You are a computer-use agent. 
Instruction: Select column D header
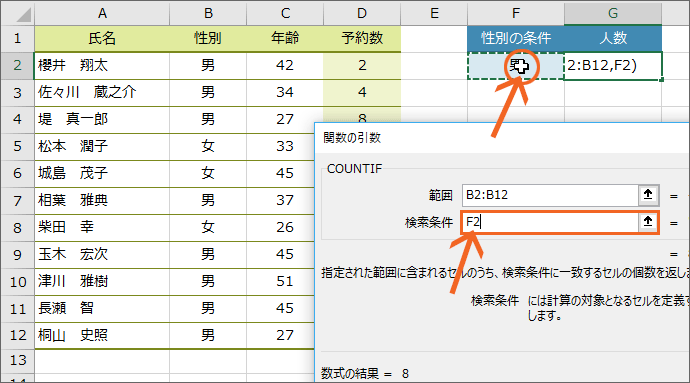pyautogui.click(x=362, y=13)
